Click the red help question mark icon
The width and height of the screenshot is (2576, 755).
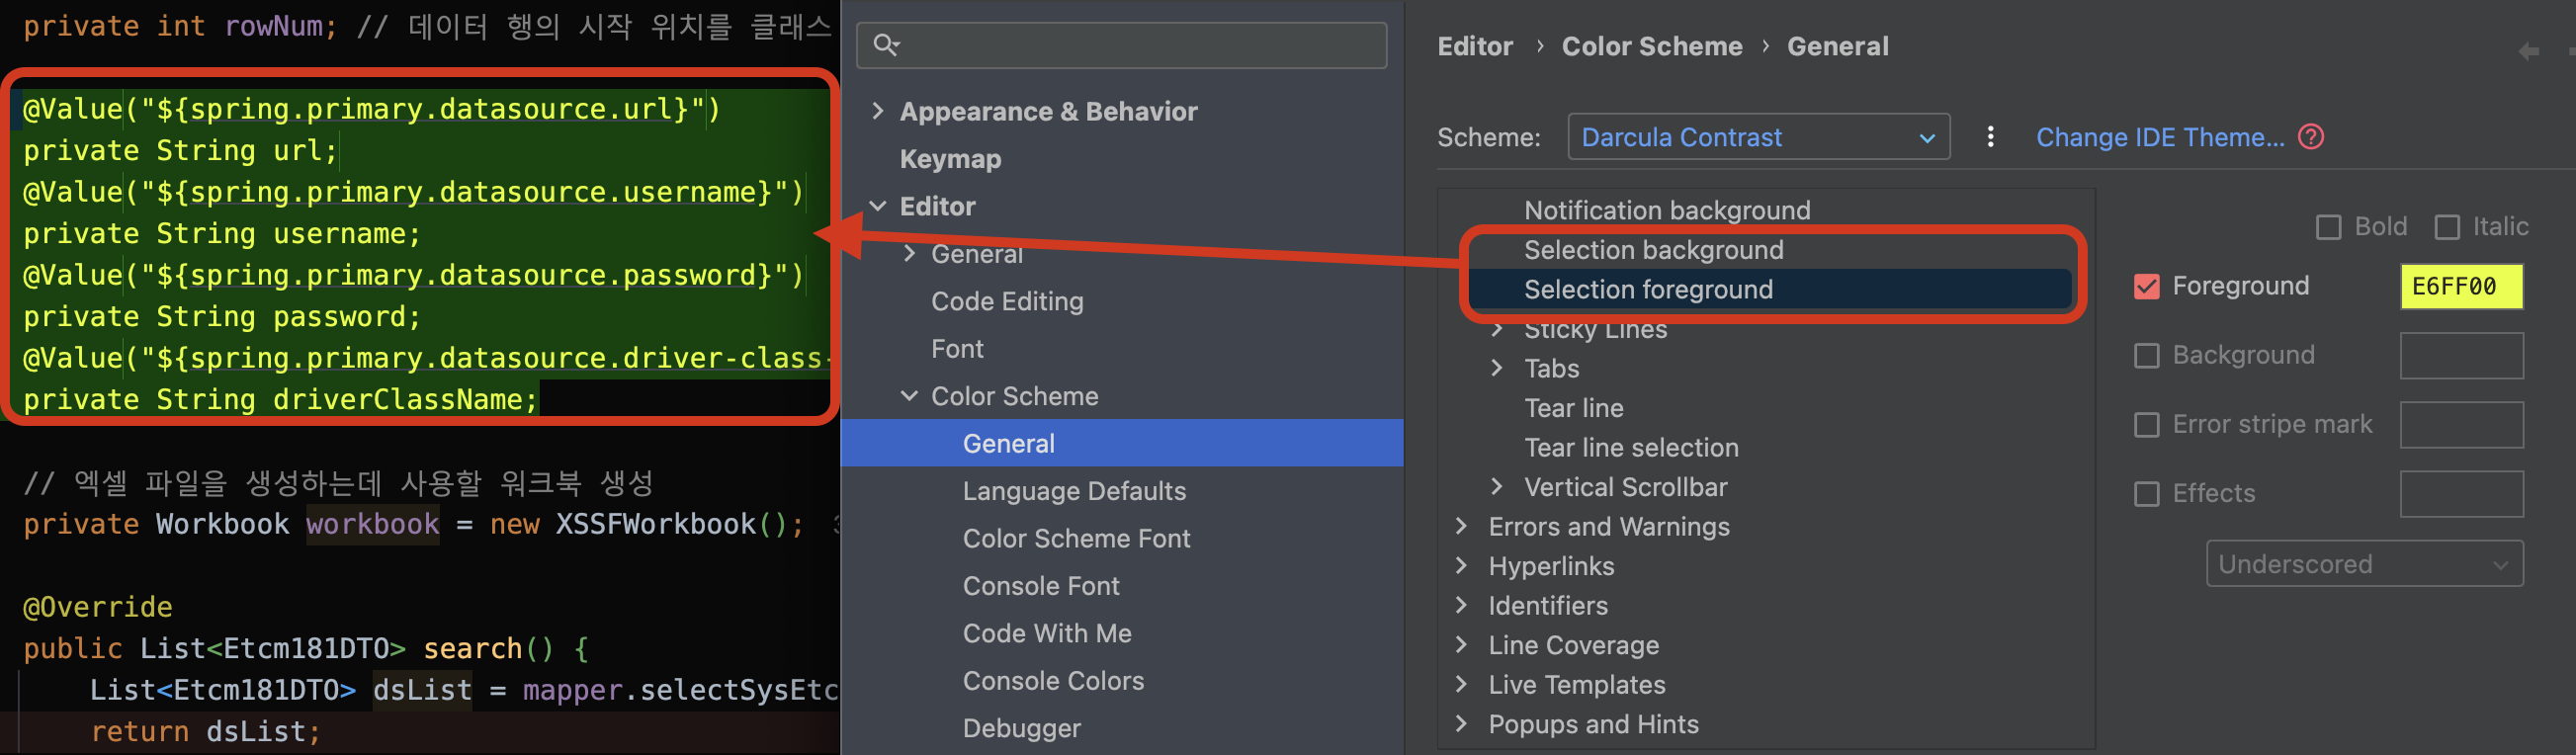pyautogui.click(x=2310, y=137)
